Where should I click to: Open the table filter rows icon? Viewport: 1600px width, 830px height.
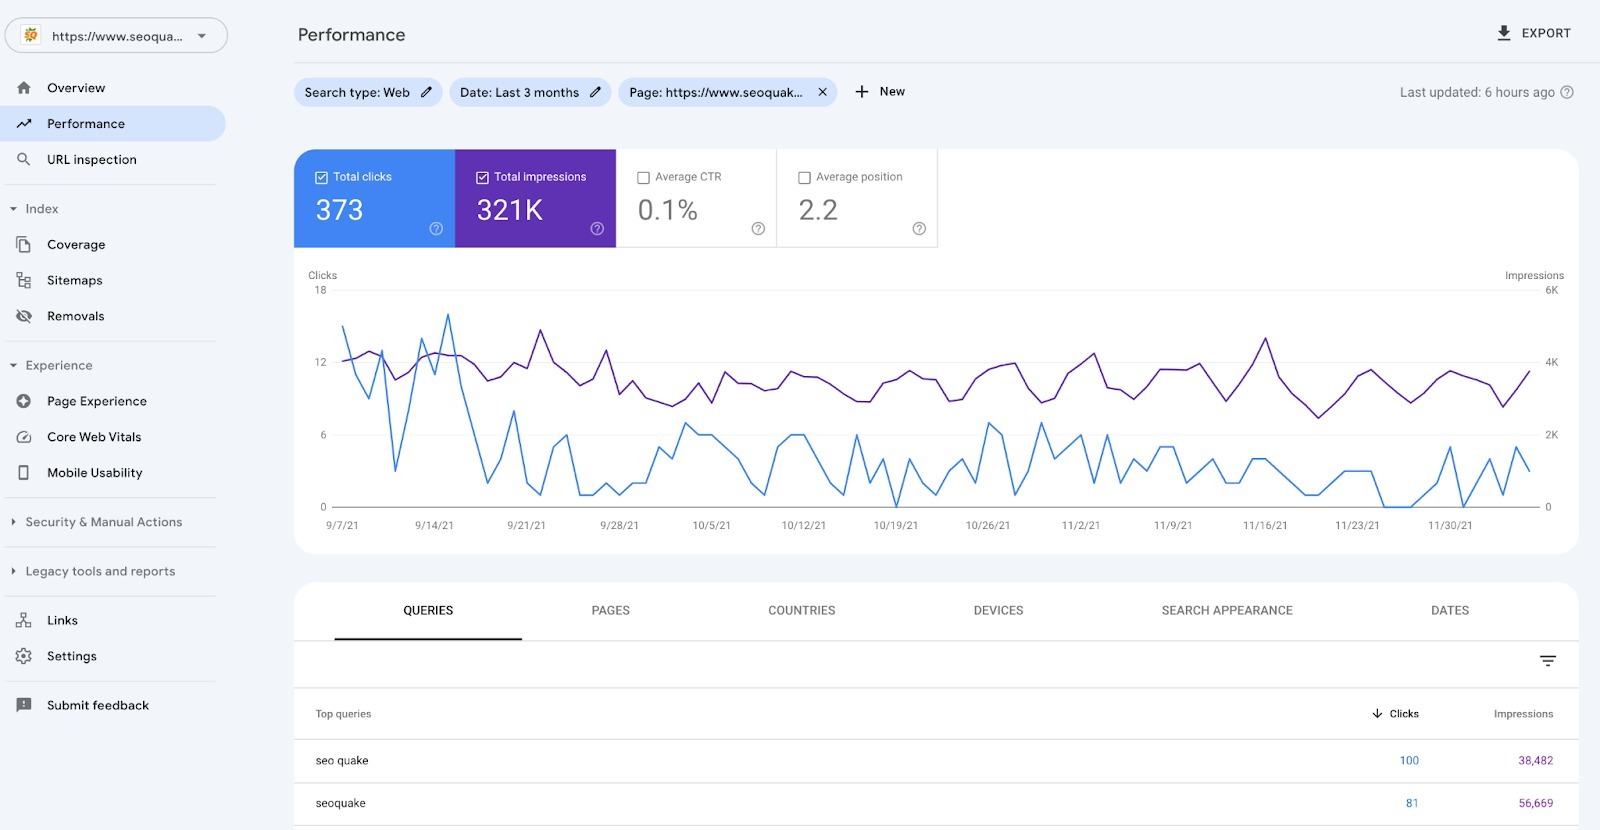click(x=1547, y=661)
